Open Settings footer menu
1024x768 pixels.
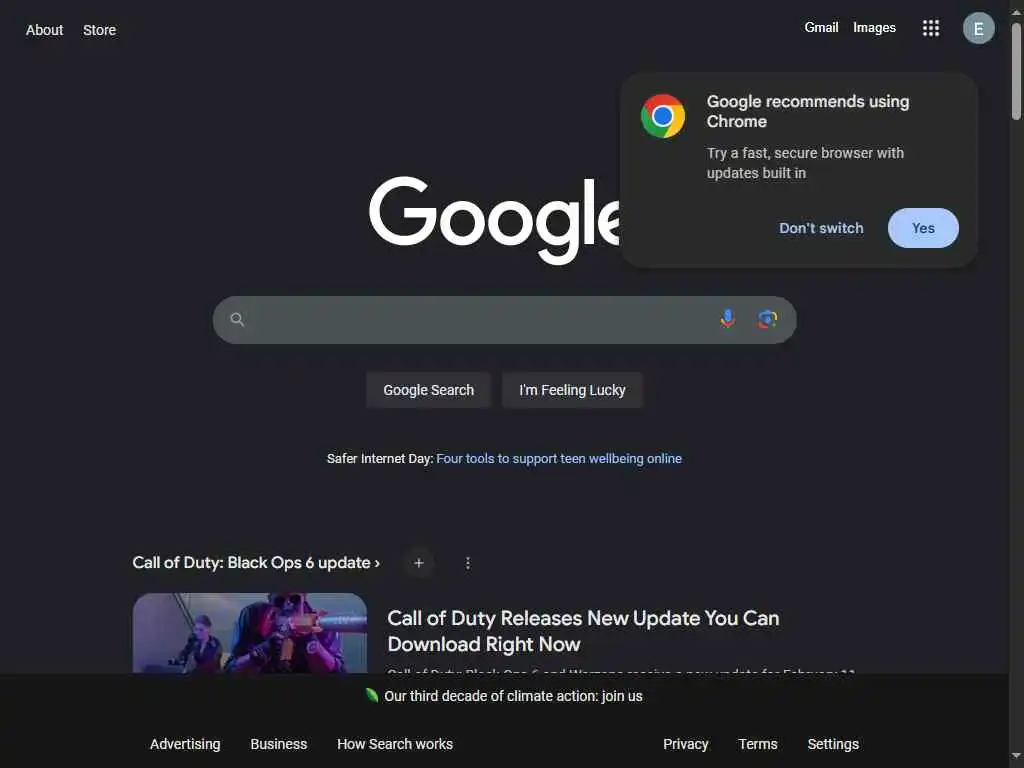click(833, 744)
